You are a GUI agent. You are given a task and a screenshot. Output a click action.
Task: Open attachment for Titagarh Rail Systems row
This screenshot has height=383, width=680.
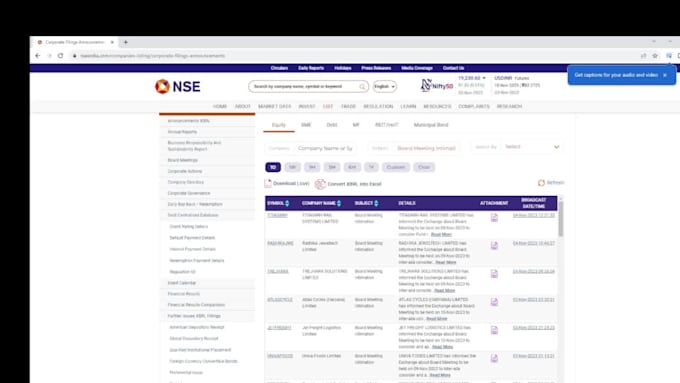(x=494, y=218)
